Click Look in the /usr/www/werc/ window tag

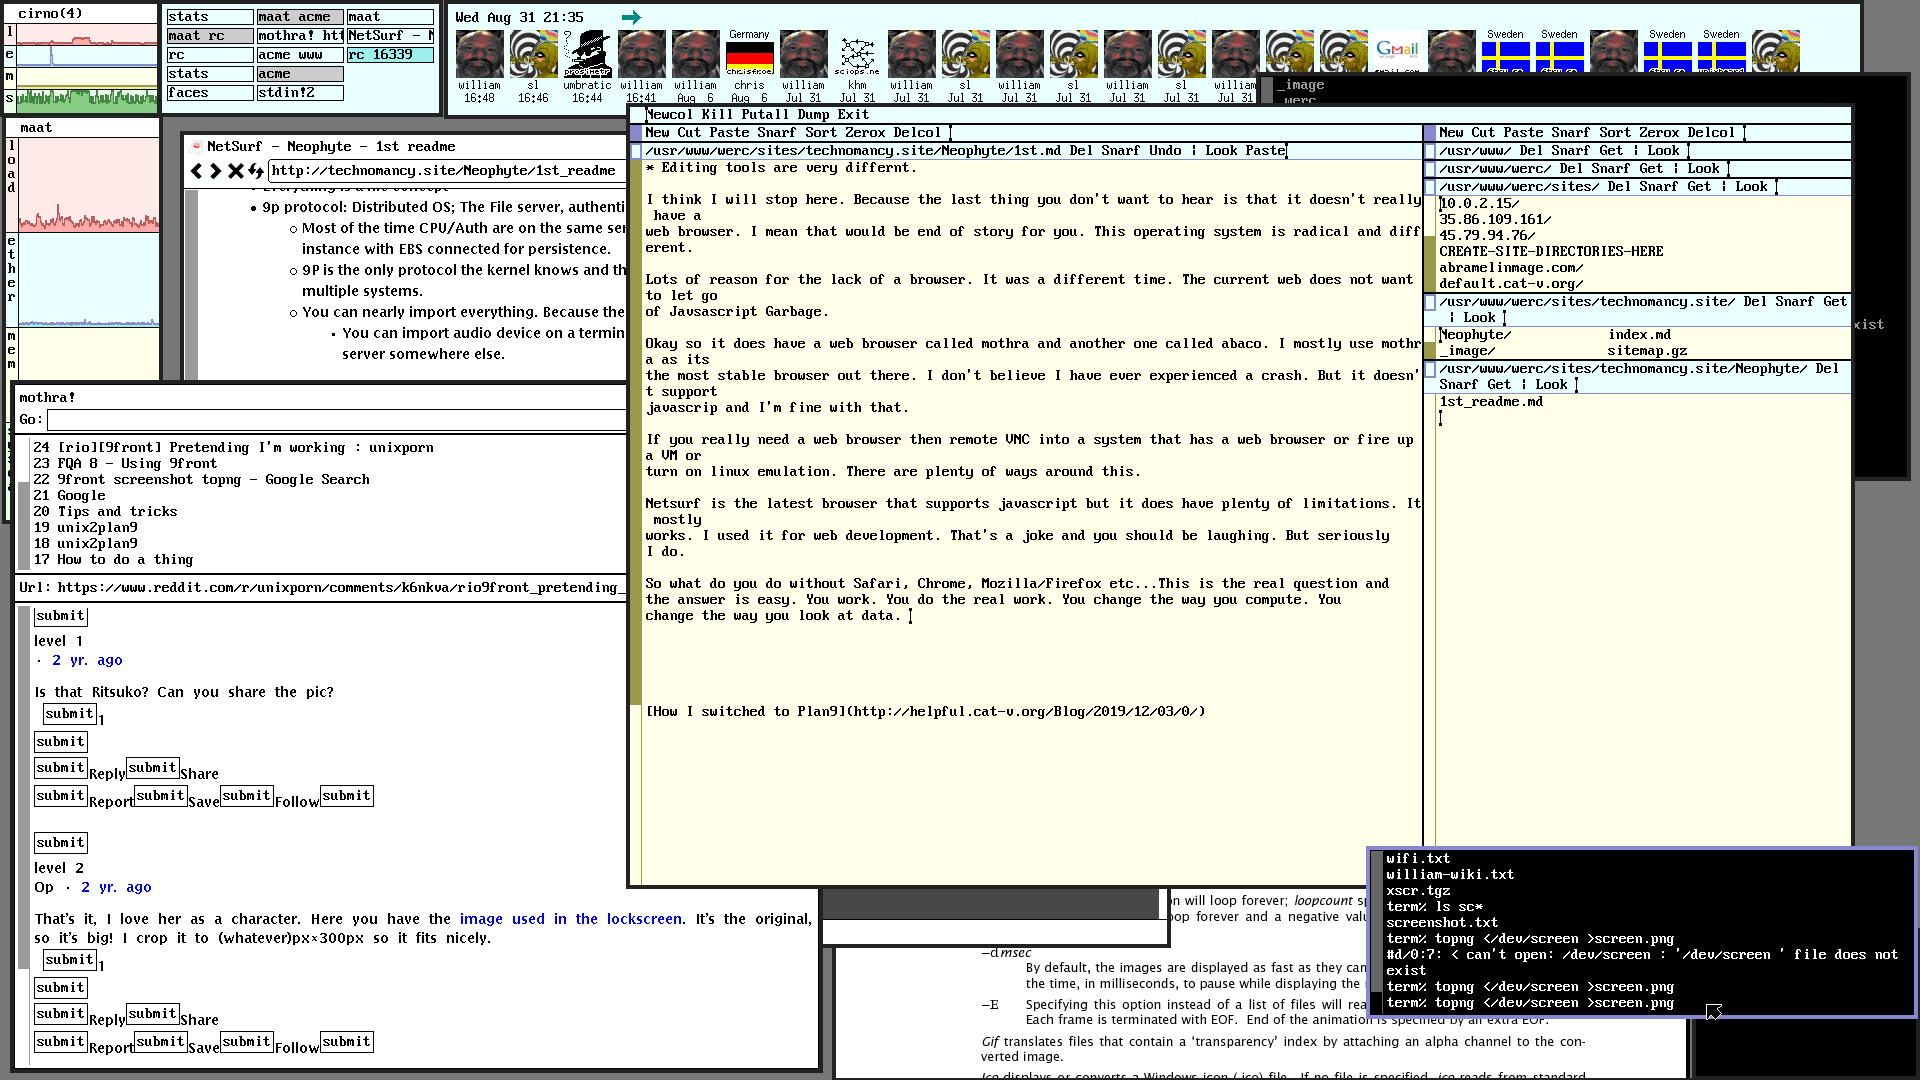tap(1703, 169)
